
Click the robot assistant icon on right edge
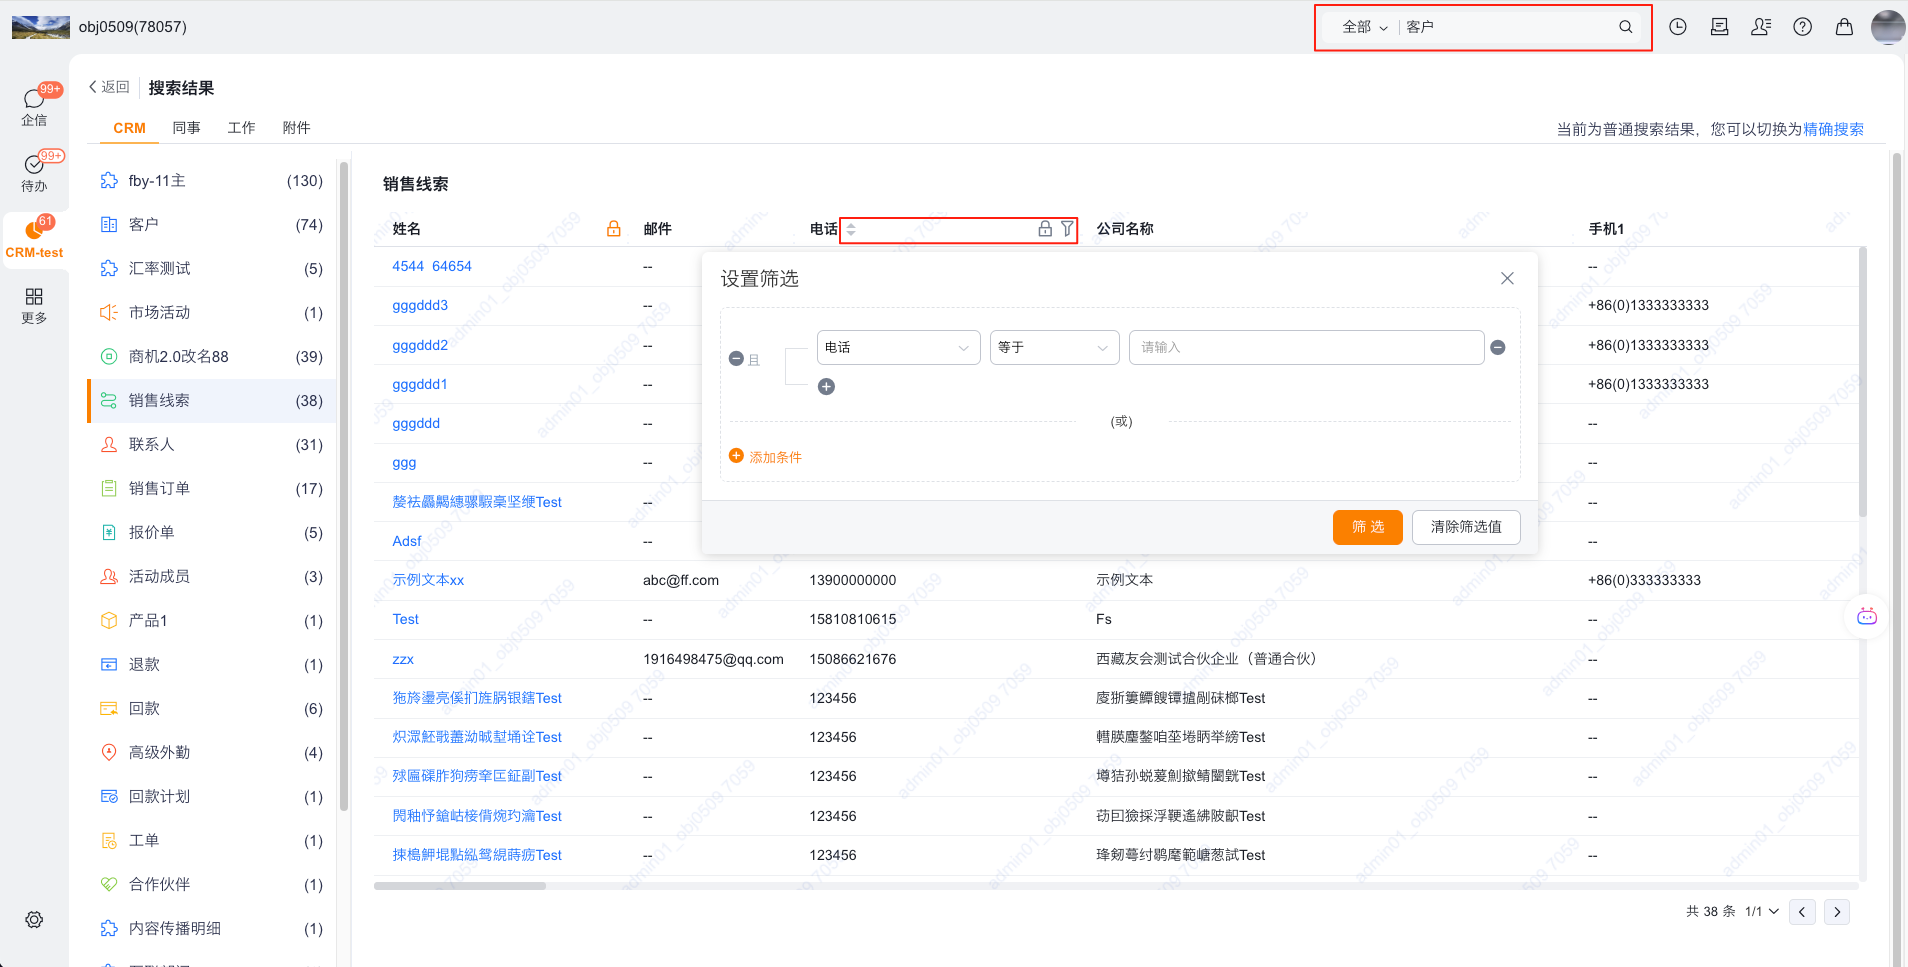[1866, 616]
